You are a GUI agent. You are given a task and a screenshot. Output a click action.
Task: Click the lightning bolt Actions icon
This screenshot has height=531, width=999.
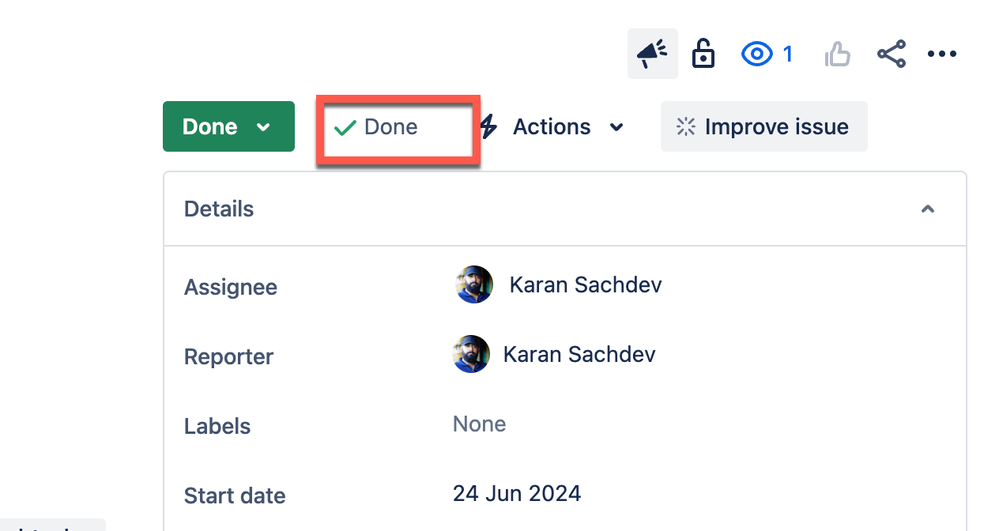pyautogui.click(x=489, y=126)
